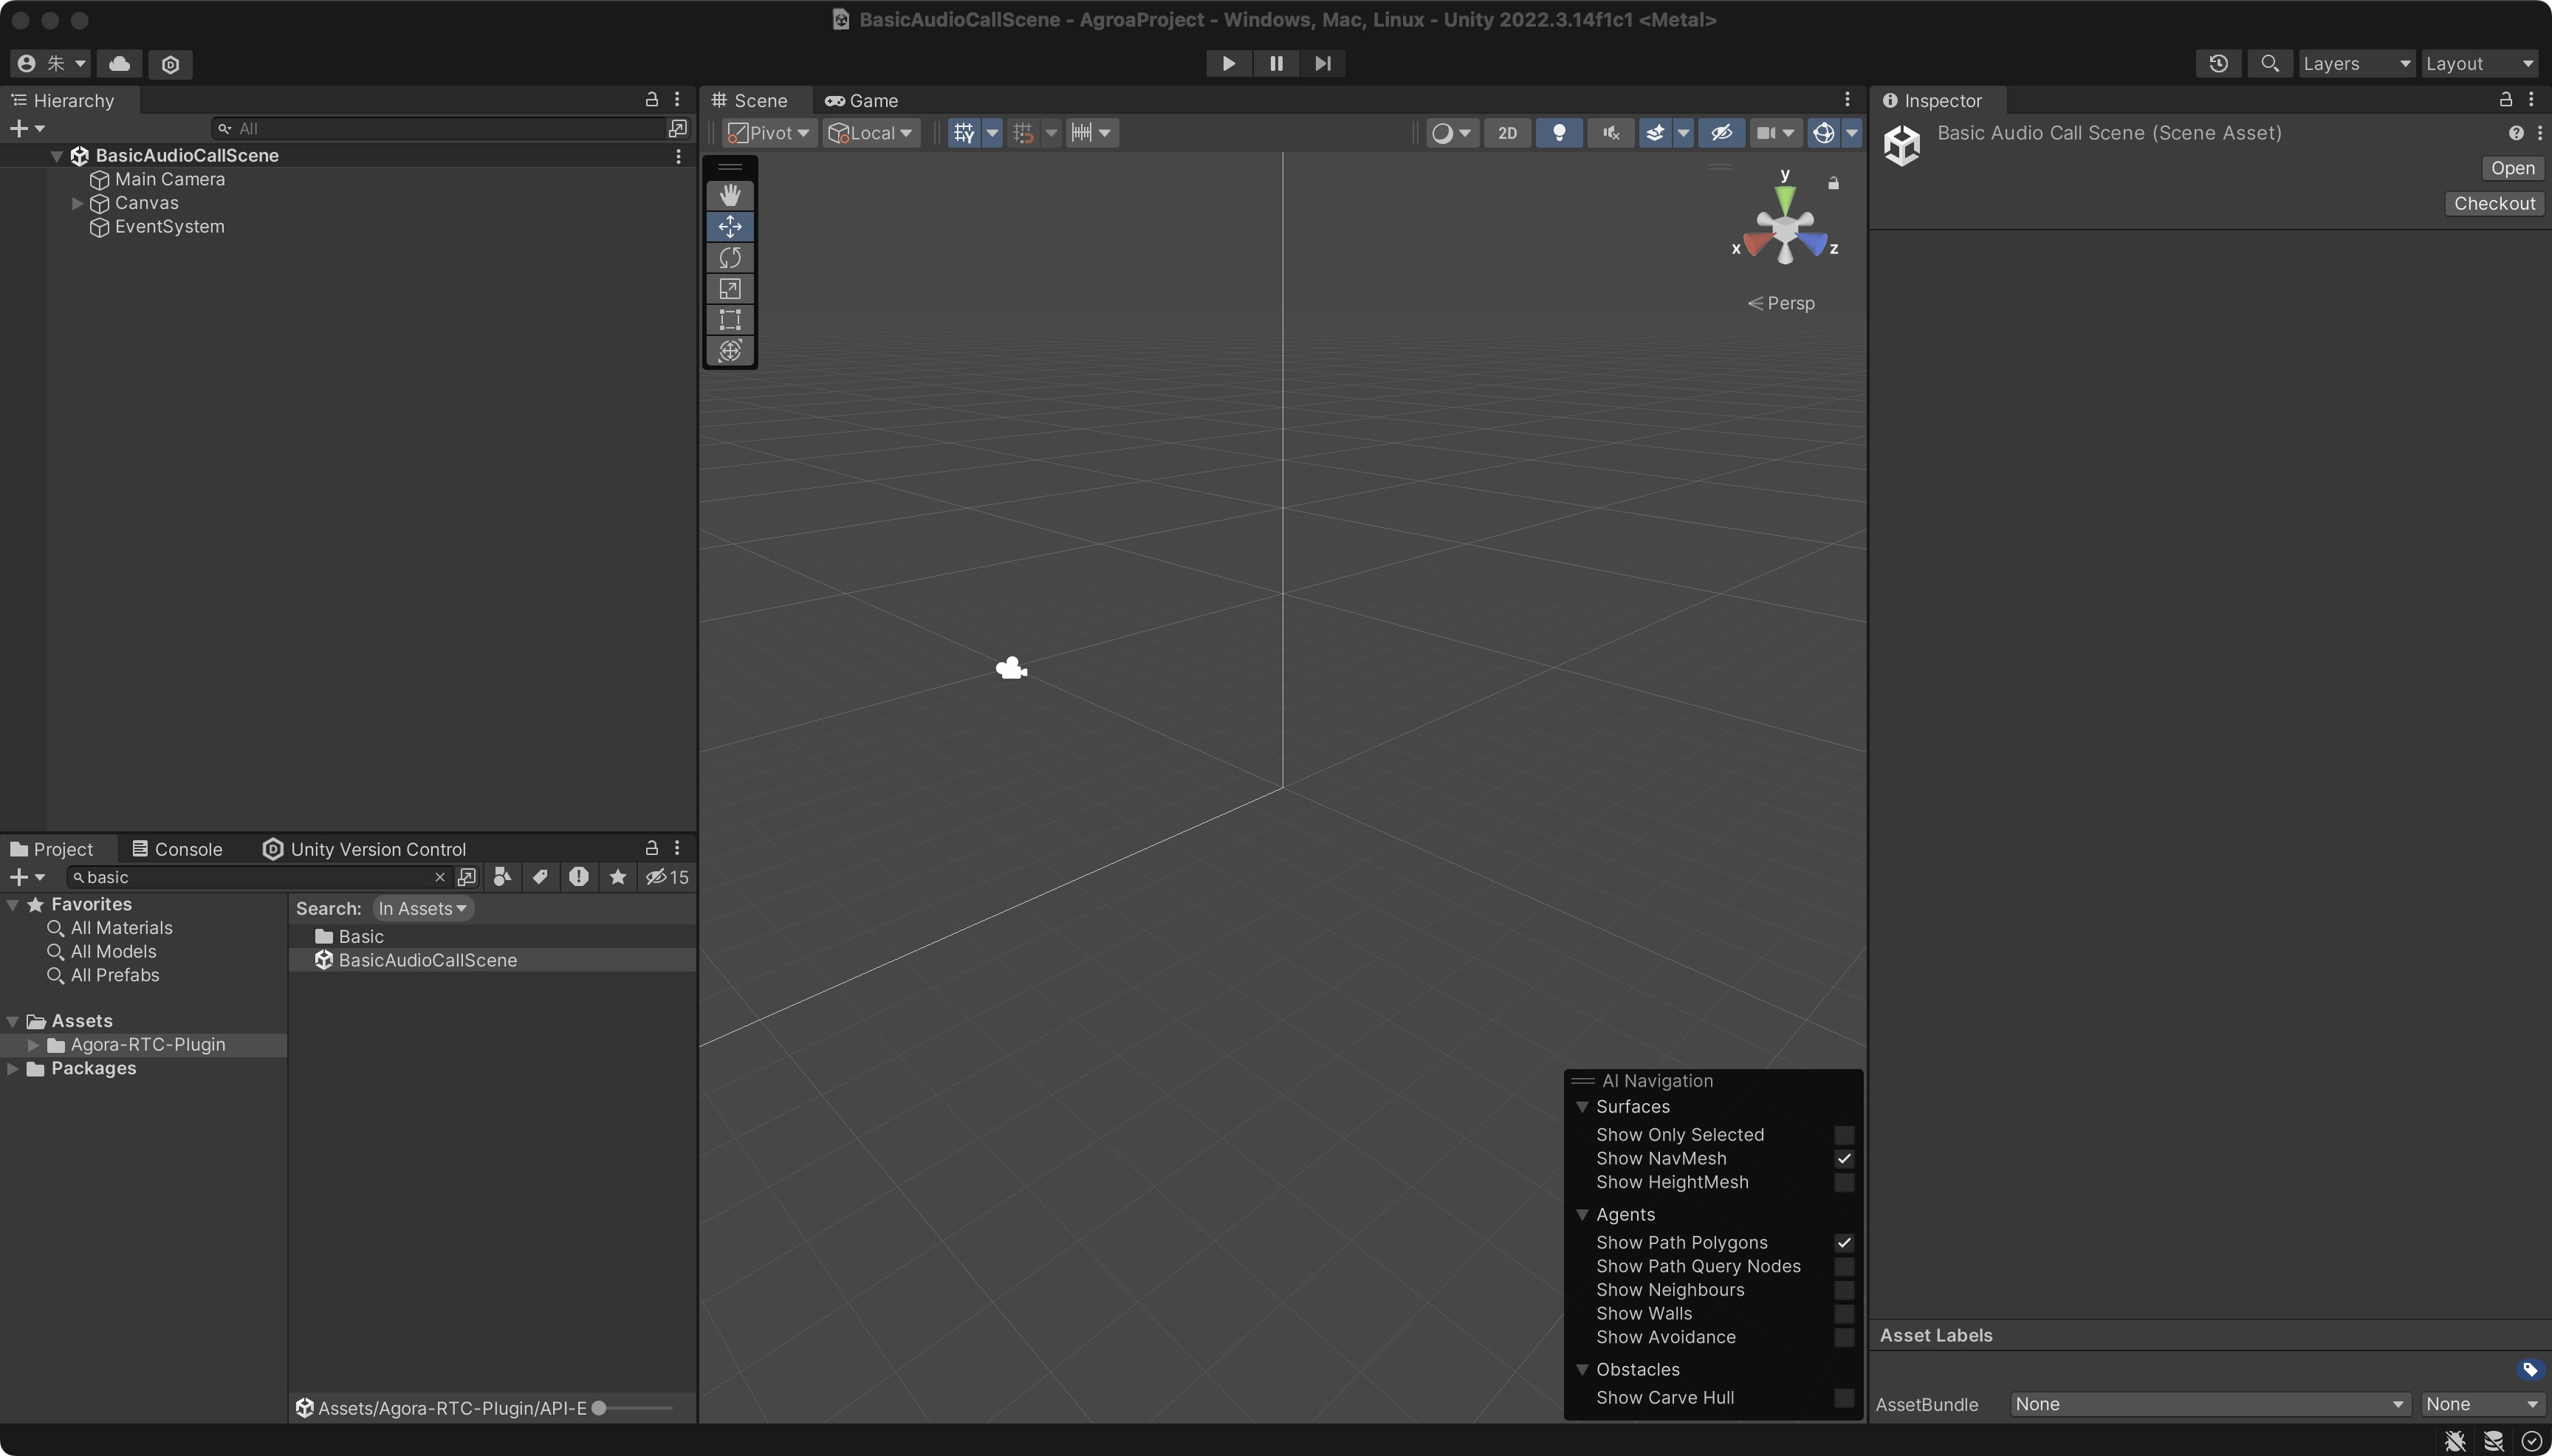2552x1456 pixels.
Task: Expand the Canvas object
Action: (77, 203)
